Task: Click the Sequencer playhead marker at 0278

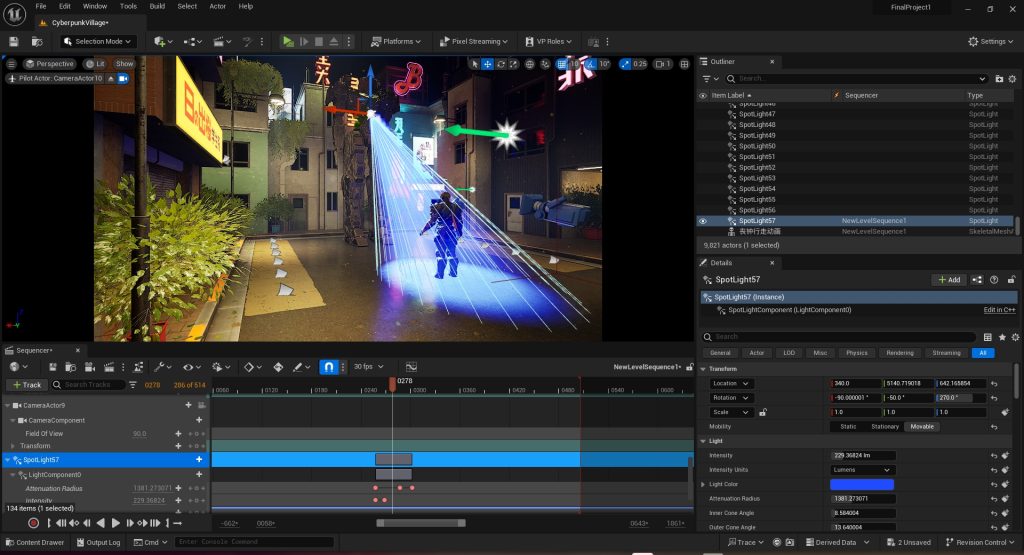Action: click(392, 384)
